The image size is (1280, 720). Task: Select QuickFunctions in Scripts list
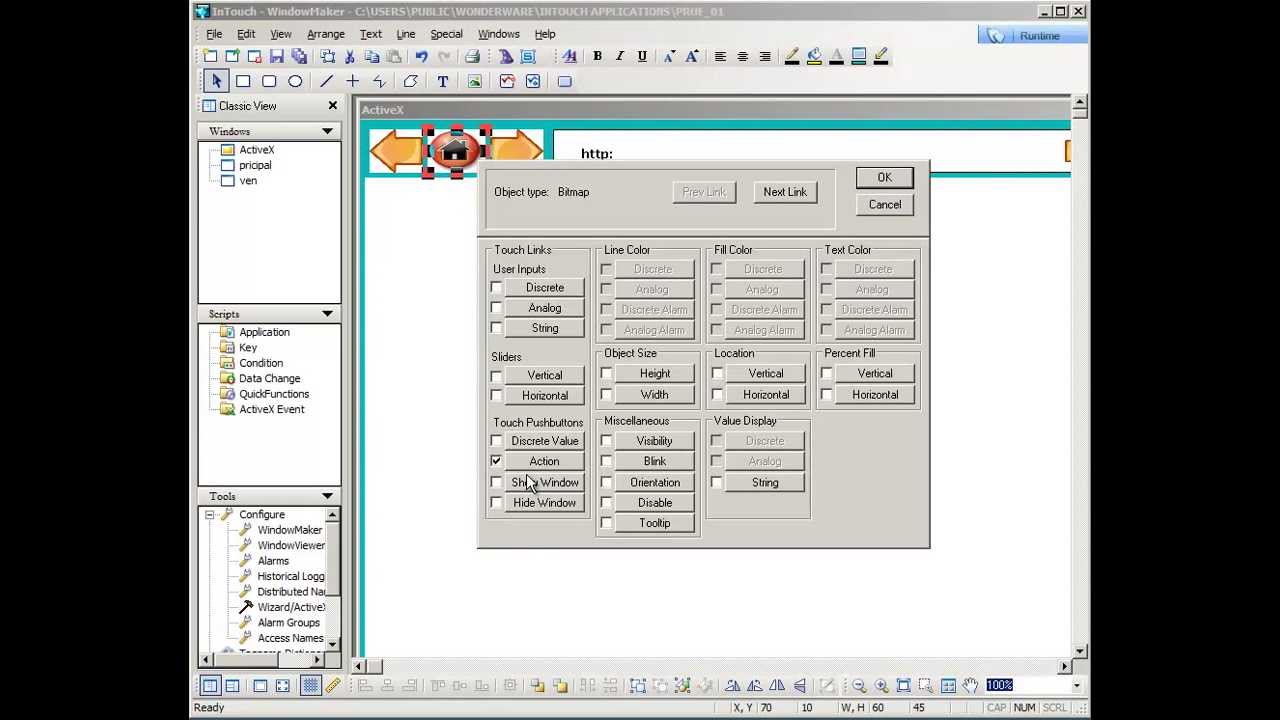pyautogui.click(x=274, y=394)
